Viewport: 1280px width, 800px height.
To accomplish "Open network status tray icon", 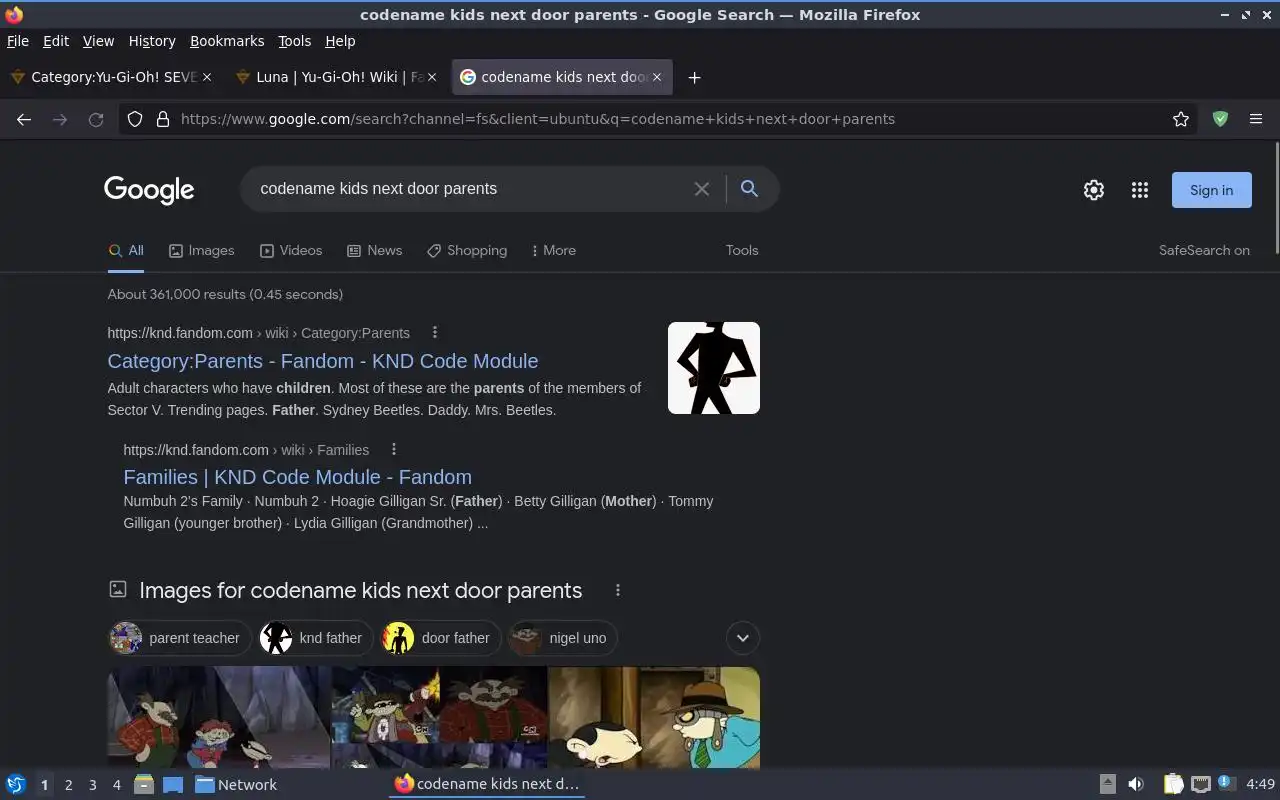I will pyautogui.click(x=1201, y=785).
